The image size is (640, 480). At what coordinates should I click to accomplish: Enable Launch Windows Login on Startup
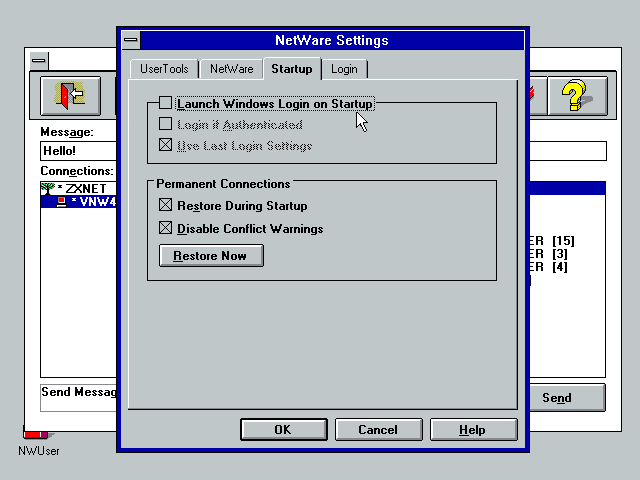(165, 103)
